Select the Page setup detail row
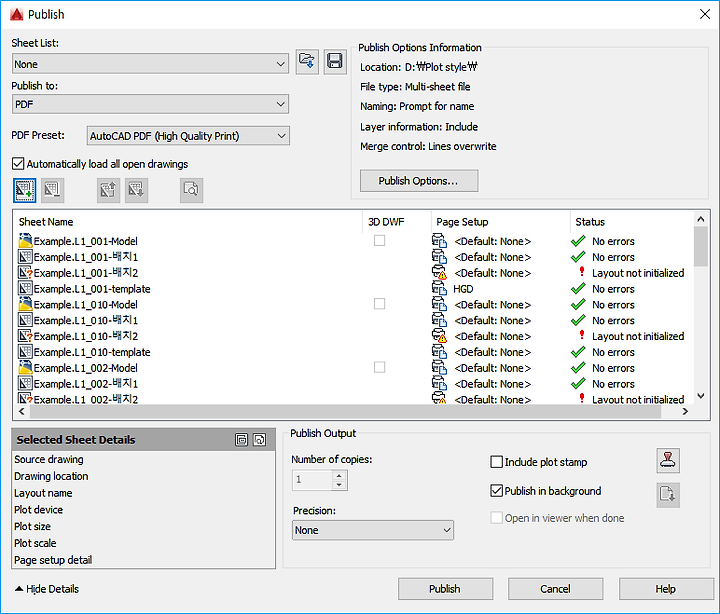The width and height of the screenshot is (720, 614). (143, 560)
